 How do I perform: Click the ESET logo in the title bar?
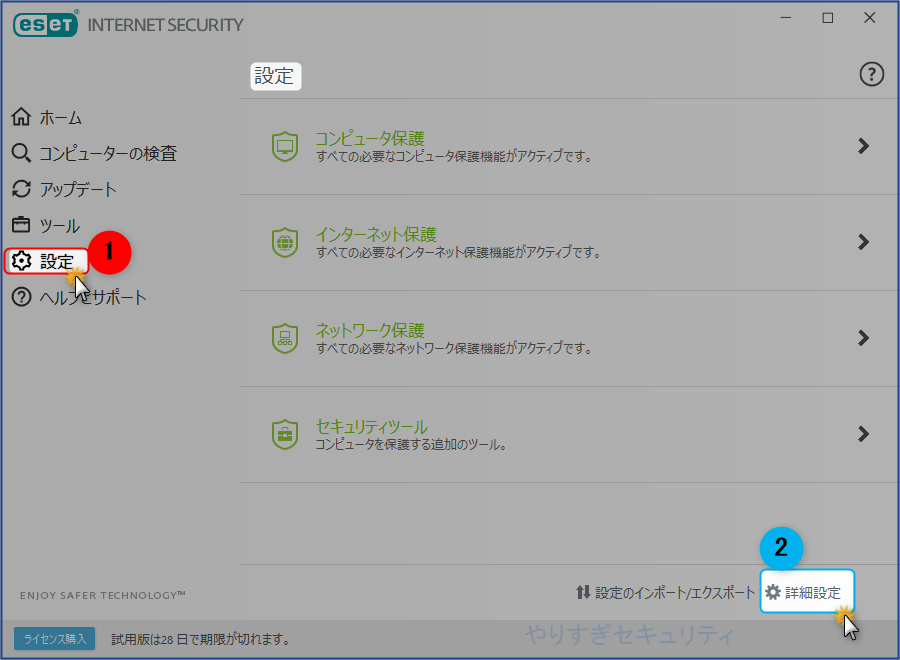click(45, 25)
